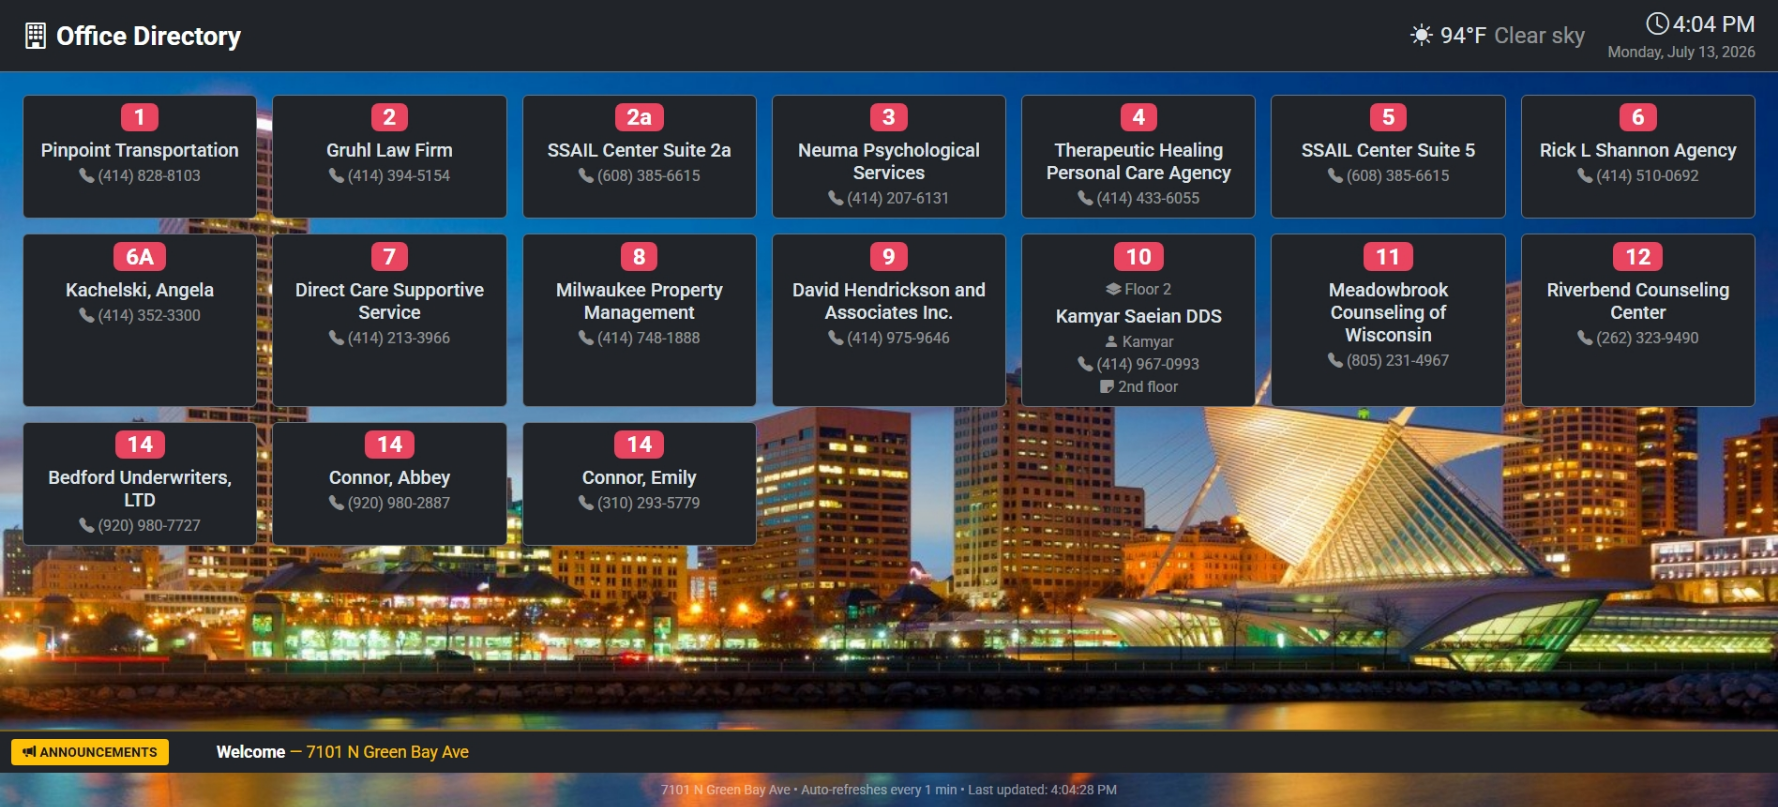Click the phone icon for Therapeutic Healing Personal Care

tap(1085, 199)
